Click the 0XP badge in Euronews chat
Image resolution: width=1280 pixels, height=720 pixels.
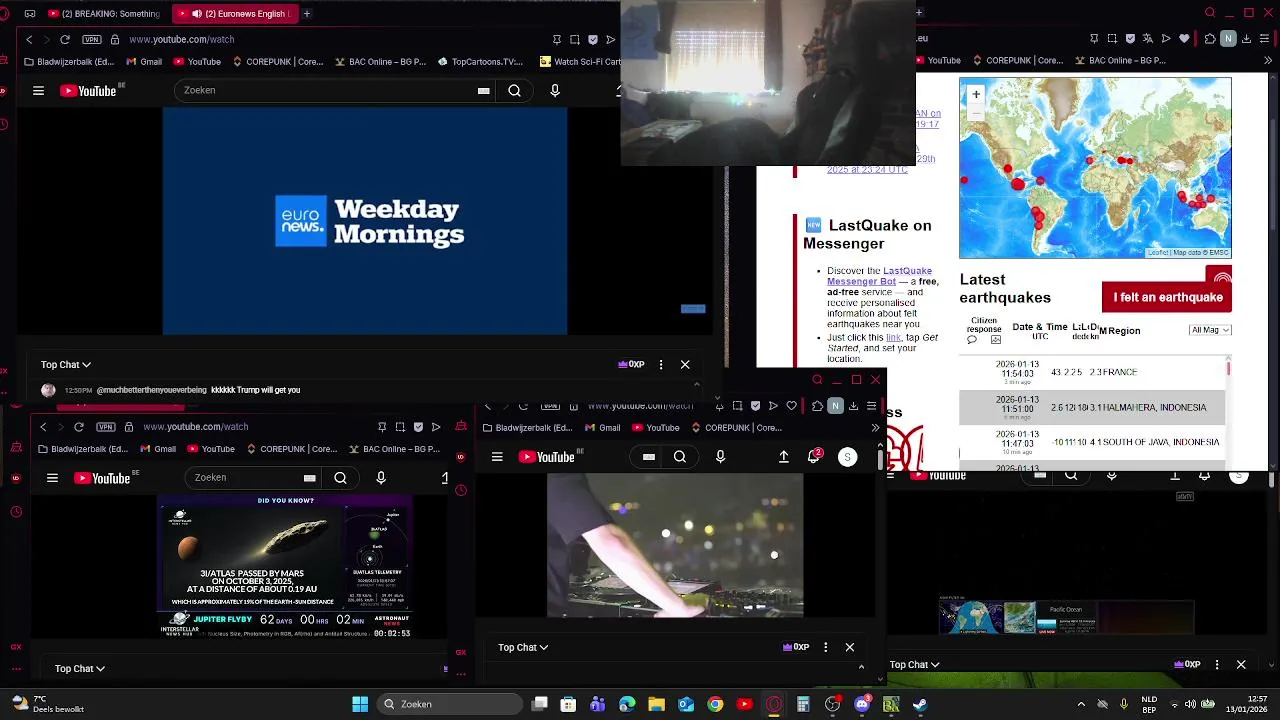coord(631,365)
